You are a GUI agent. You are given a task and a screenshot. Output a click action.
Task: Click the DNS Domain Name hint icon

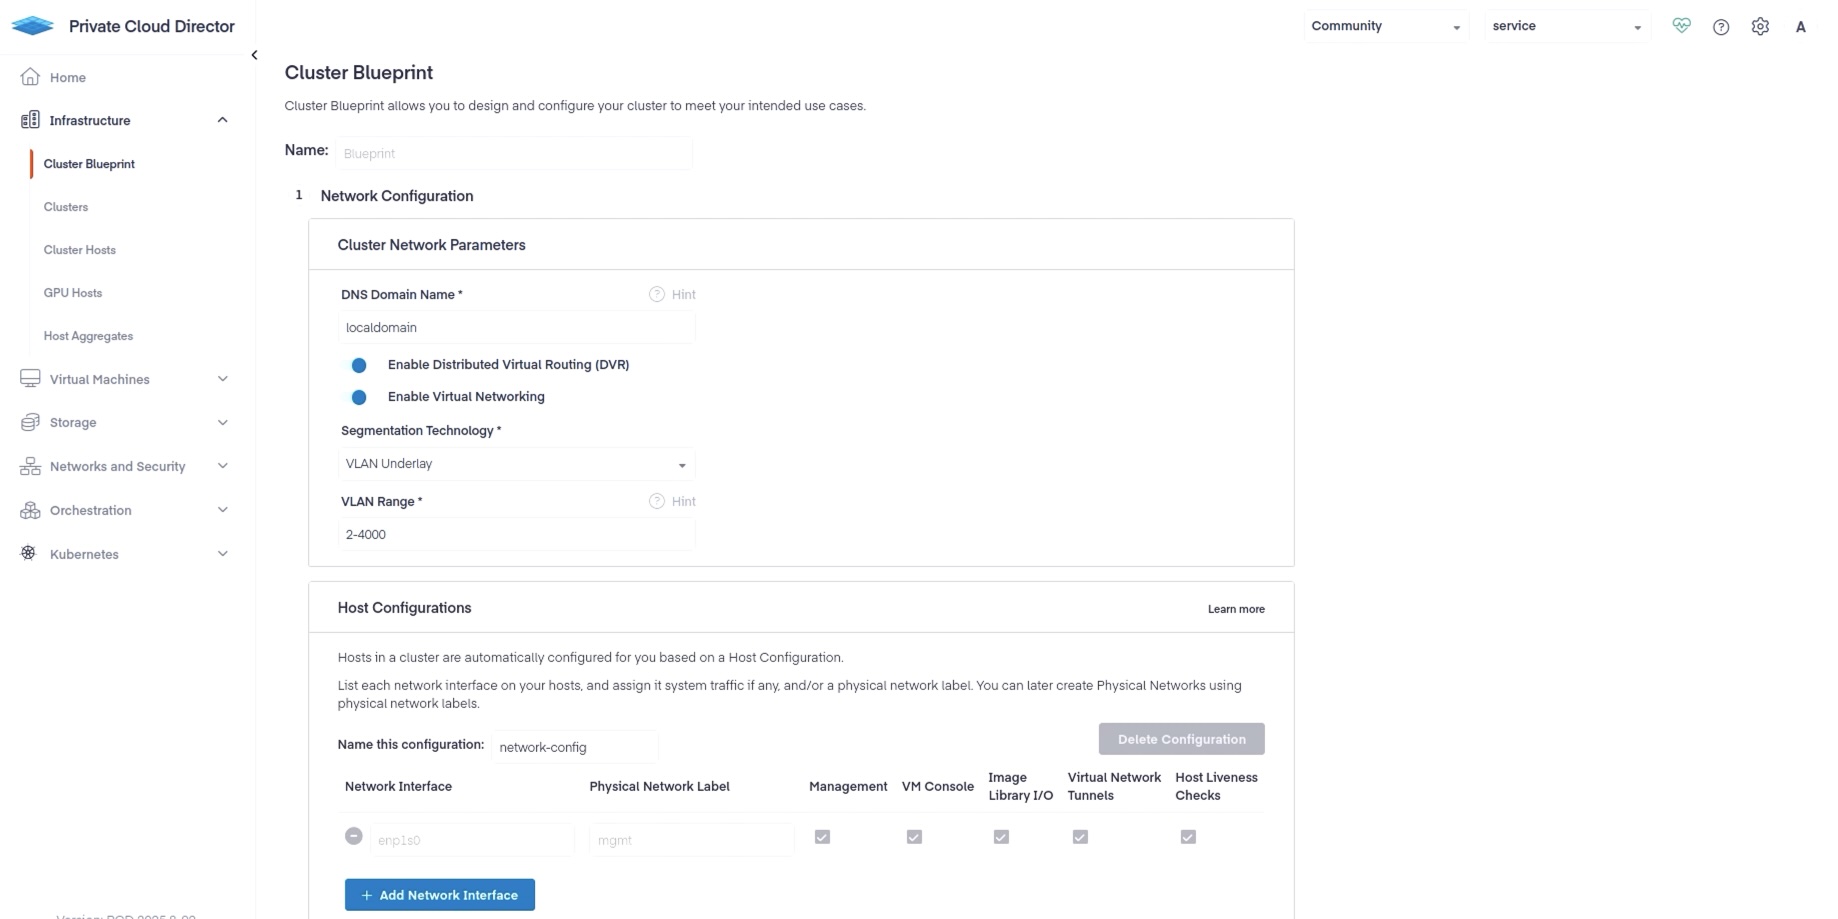click(657, 294)
